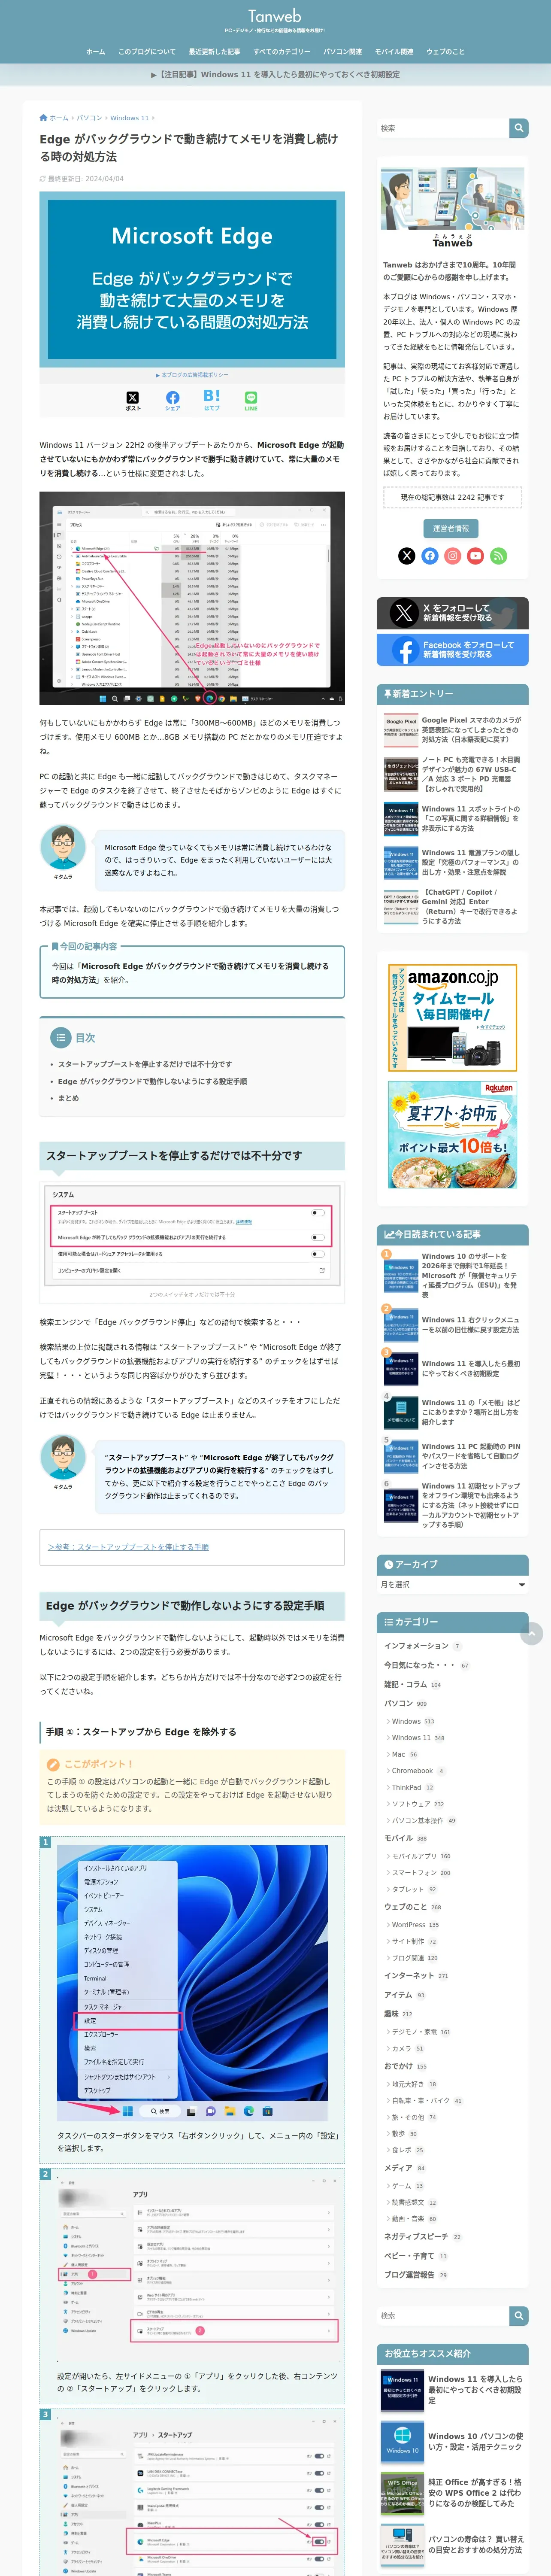Click the amazon.co.jp タイムセール ad banner

[x=452, y=1017]
